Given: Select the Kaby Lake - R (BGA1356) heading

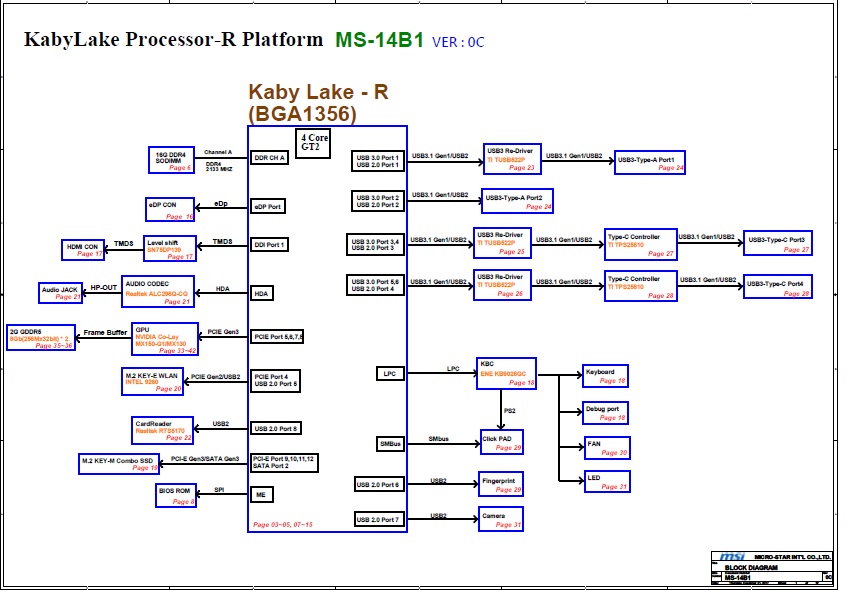Looking at the screenshot, I should pos(319,103).
